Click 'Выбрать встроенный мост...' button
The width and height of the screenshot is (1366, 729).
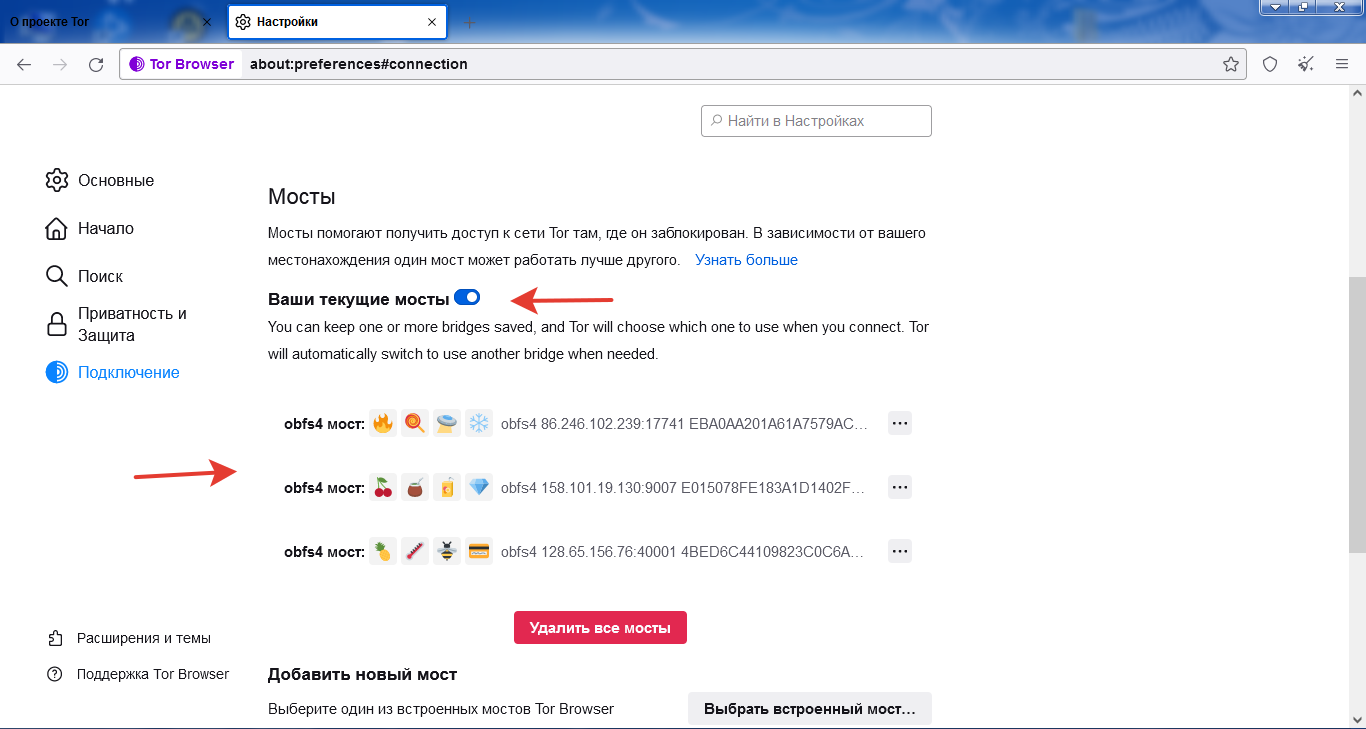810,709
